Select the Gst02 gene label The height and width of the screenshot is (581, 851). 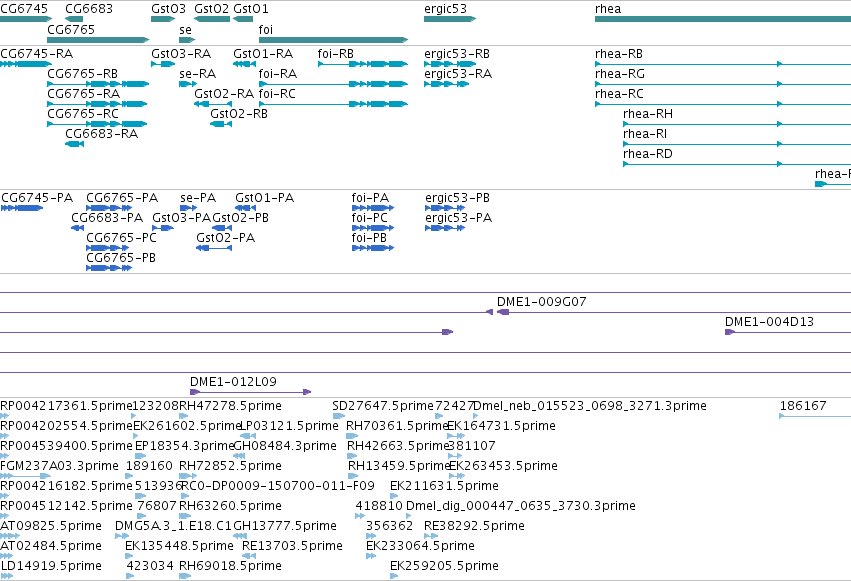(212, 9)
